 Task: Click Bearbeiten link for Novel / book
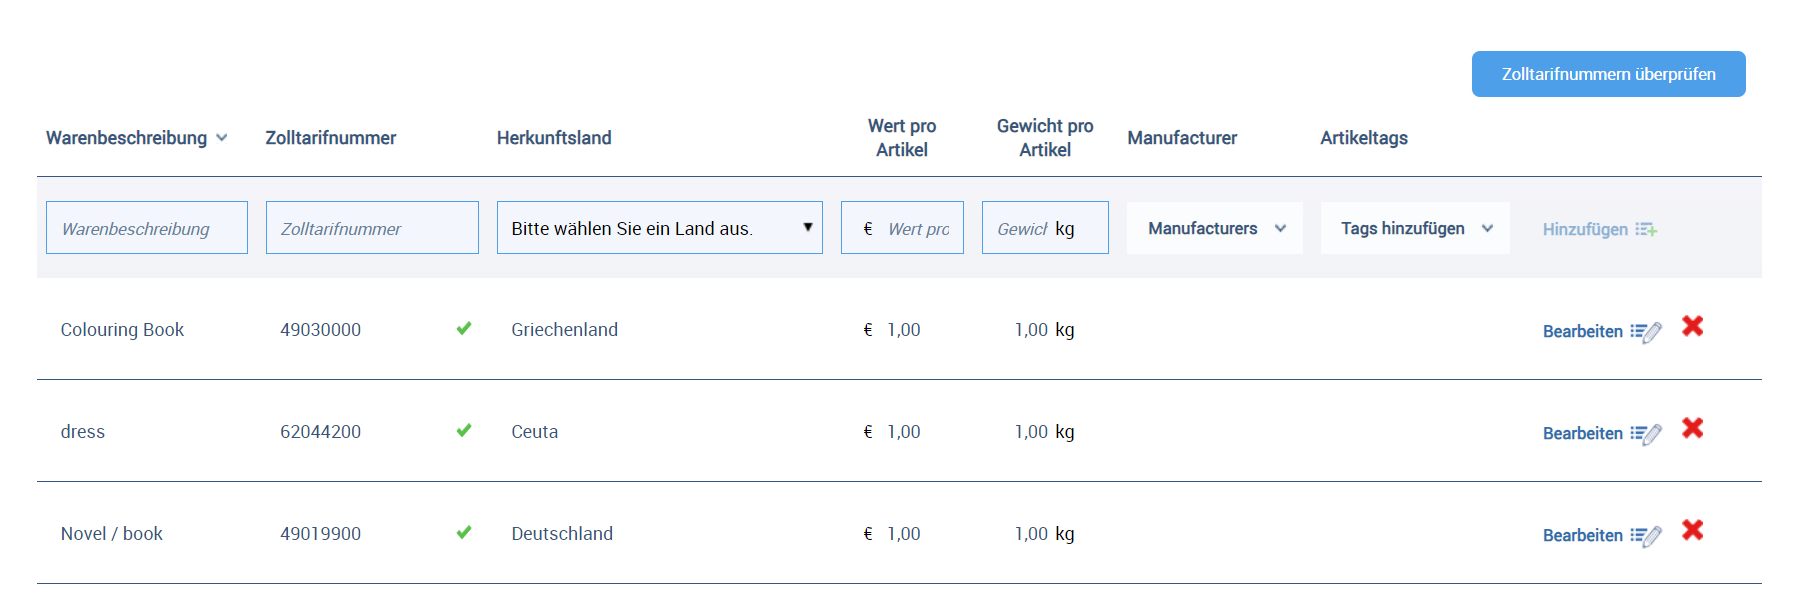[x=1582, y=535]
